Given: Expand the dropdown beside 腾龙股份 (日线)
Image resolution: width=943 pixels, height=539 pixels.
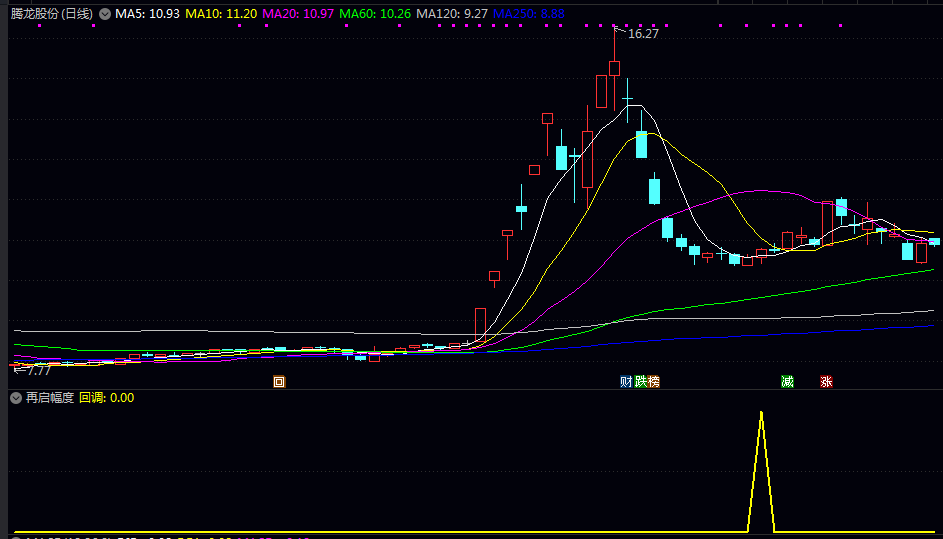Looking at the screenshot, I should pyautogui.click(x=105, y=14).
